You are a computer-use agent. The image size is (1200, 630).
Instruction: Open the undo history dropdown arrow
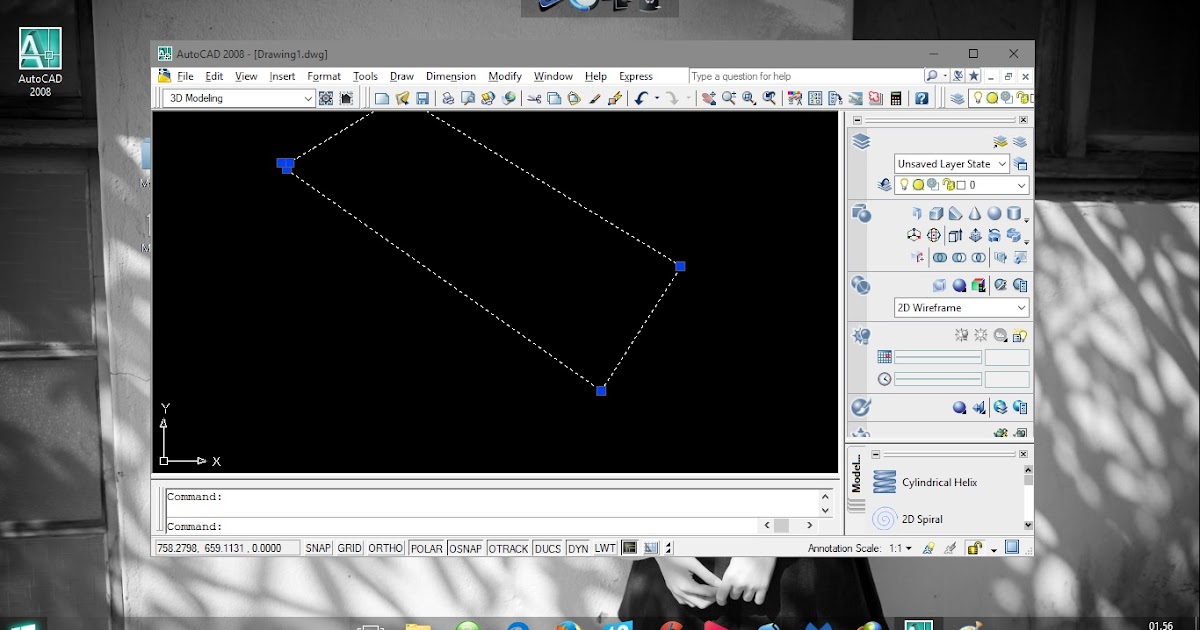click(657, 98)
